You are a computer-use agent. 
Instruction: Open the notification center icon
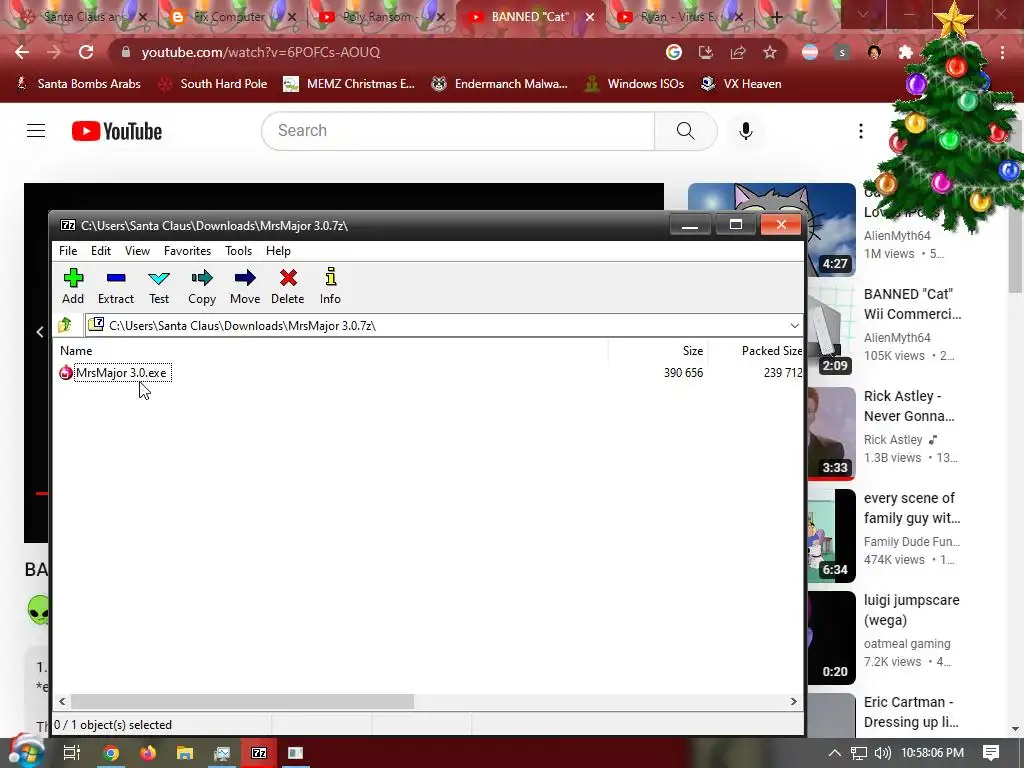[x=991, y=753]
